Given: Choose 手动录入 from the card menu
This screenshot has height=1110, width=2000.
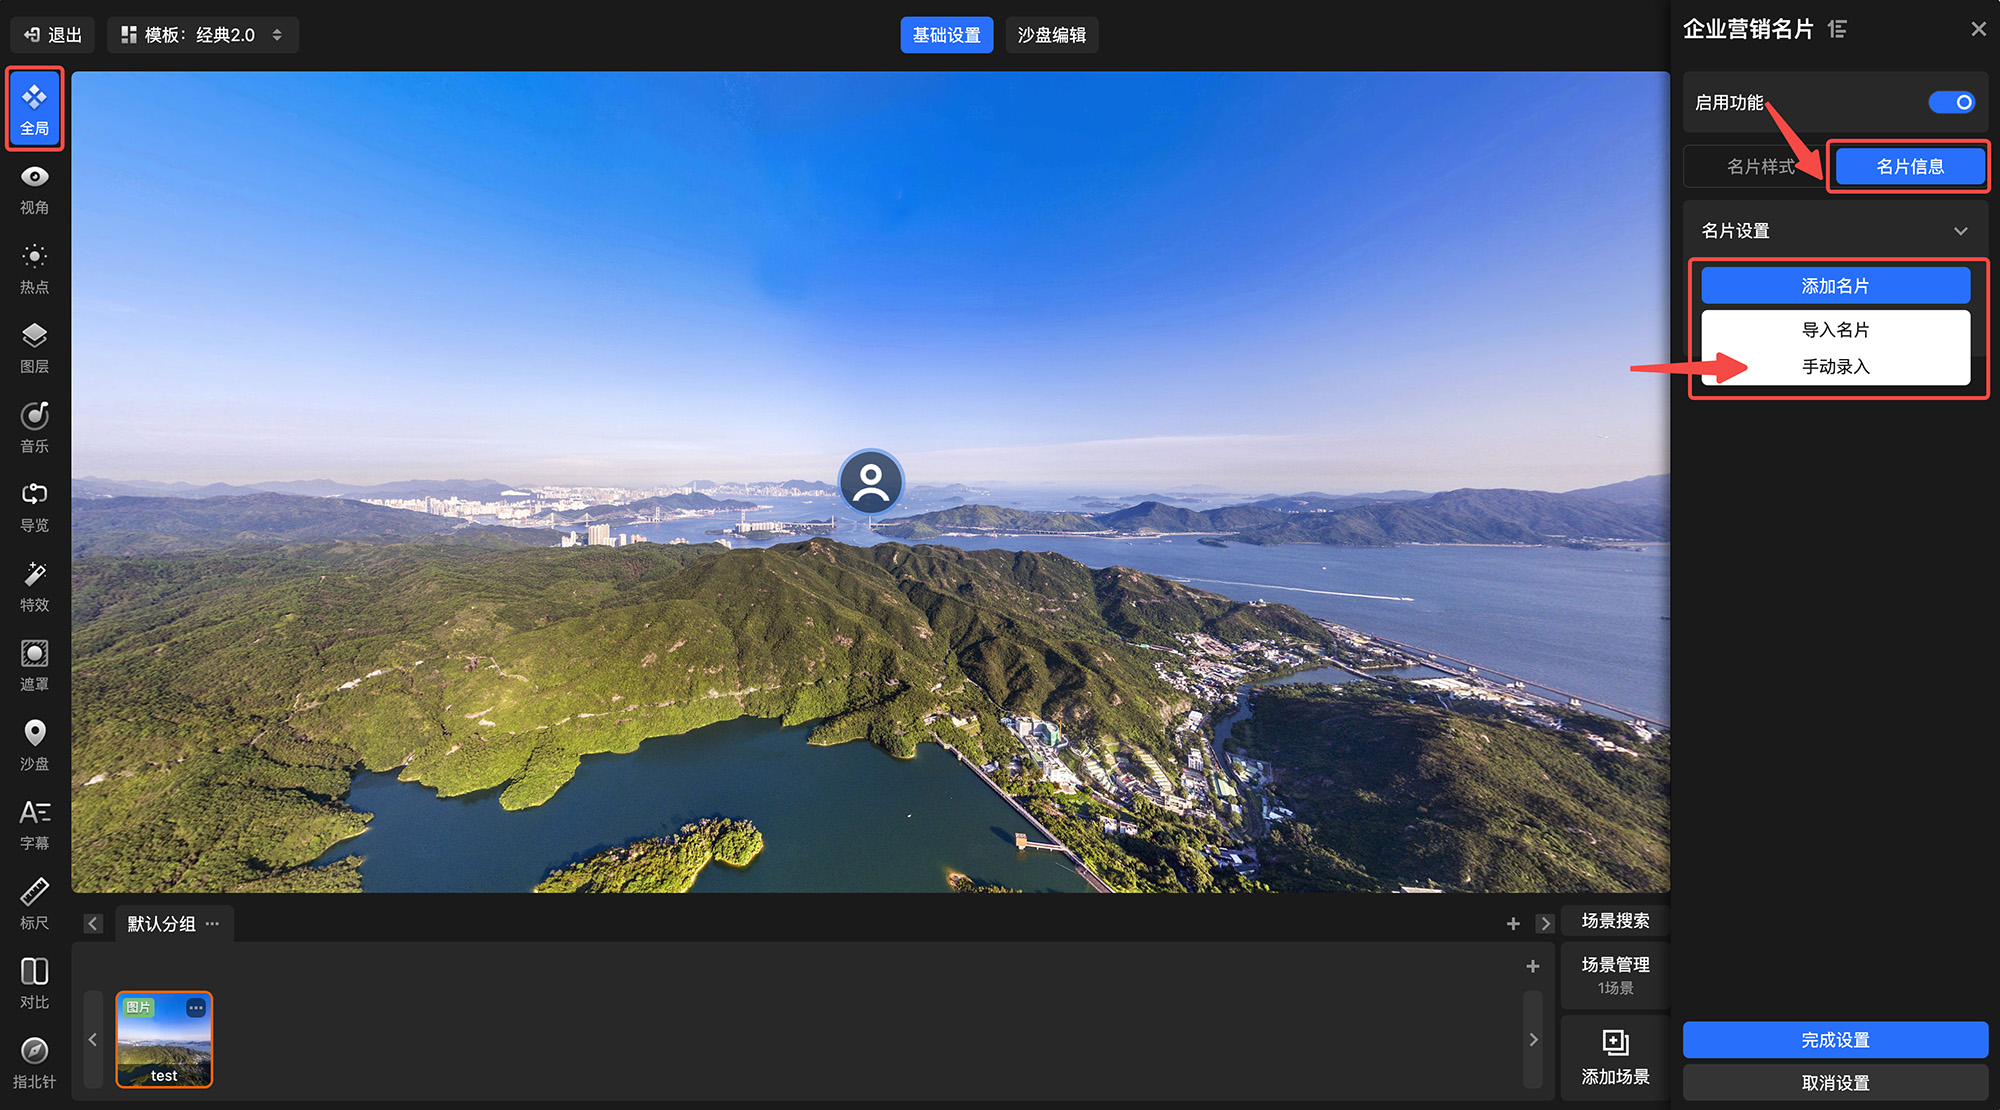Looking at the screenshot, I should (1835, 367).
